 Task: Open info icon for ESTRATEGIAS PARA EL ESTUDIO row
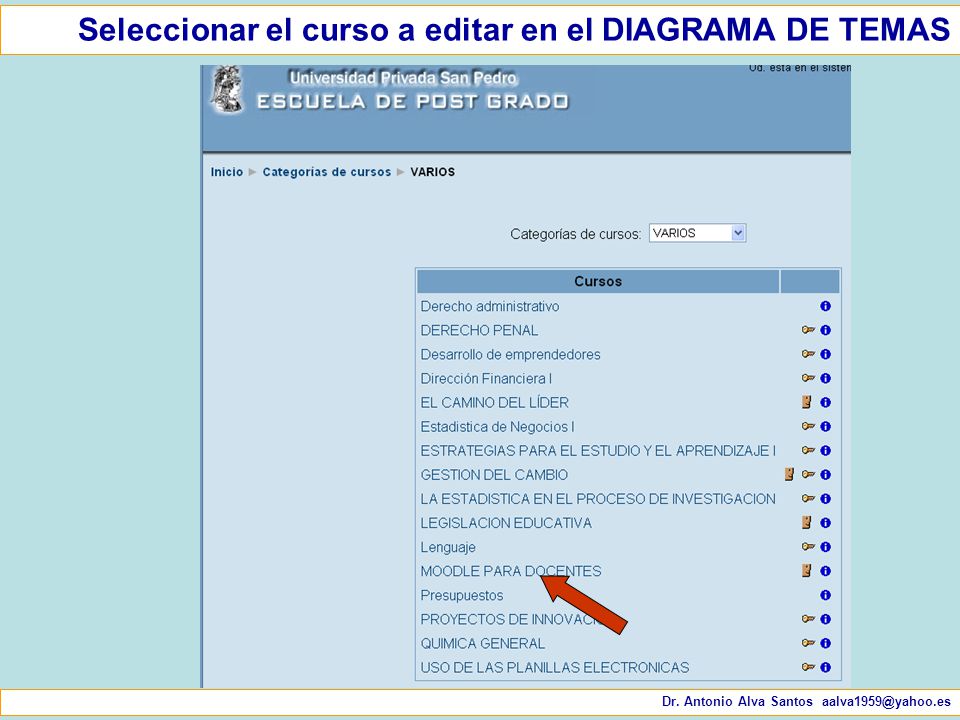825,451
